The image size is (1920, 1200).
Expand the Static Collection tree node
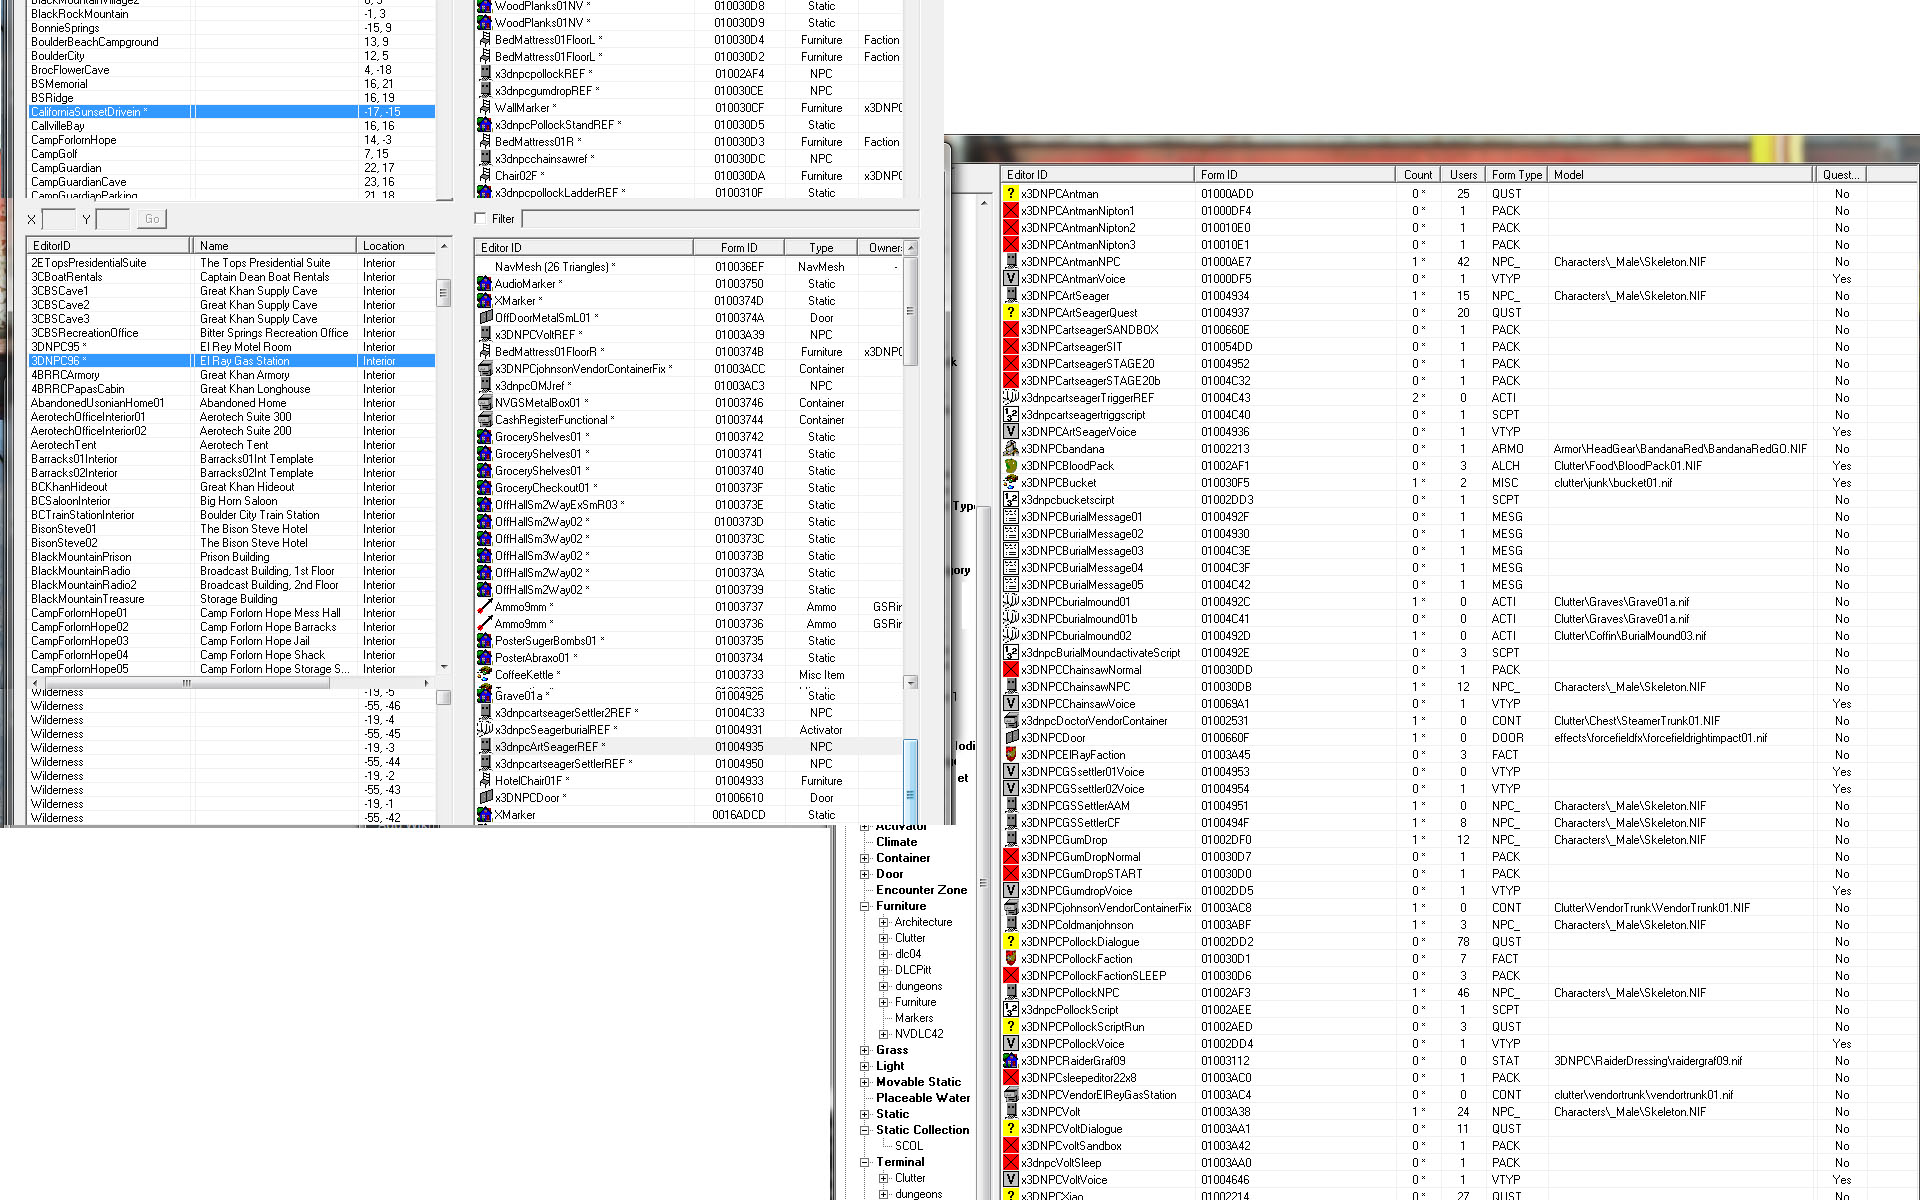pos(864,1129)
